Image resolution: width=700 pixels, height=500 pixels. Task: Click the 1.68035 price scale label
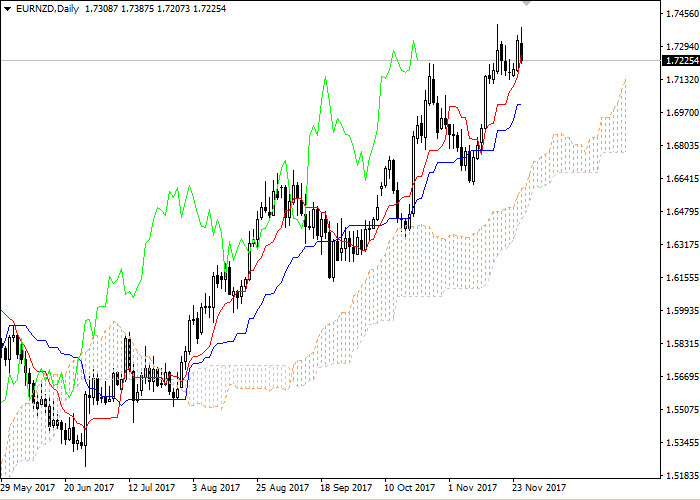tap(682, 146)
